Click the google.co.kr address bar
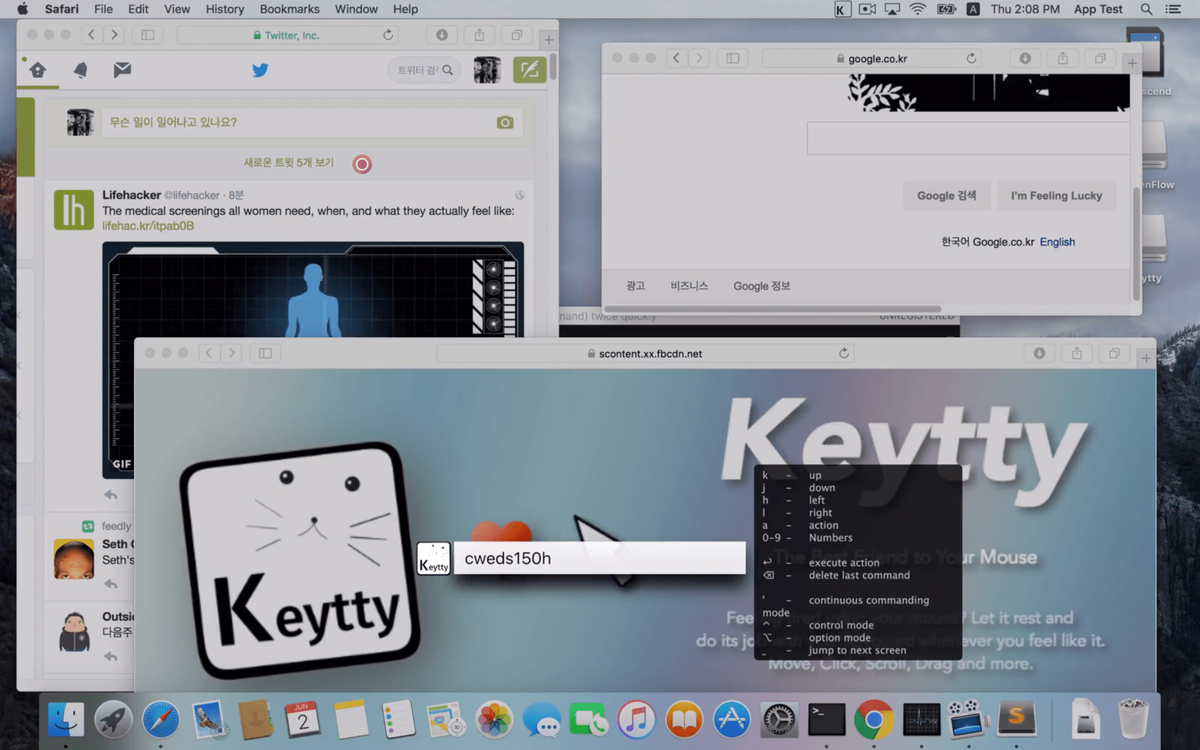Image resolution: width=1200 pixels, height=750 pixels. [x=871, y=59]
